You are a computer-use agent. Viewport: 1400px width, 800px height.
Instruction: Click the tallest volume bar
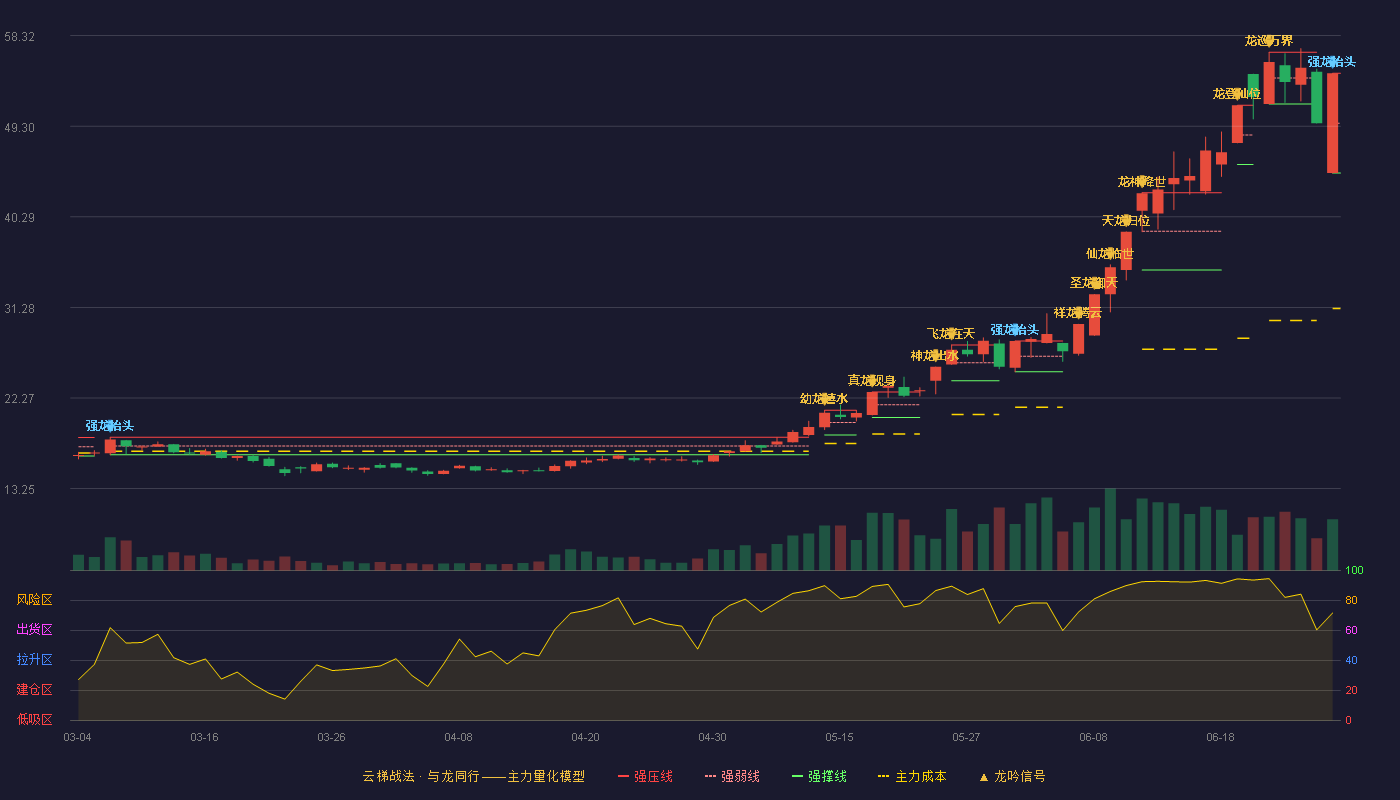tap(1110, 529)
